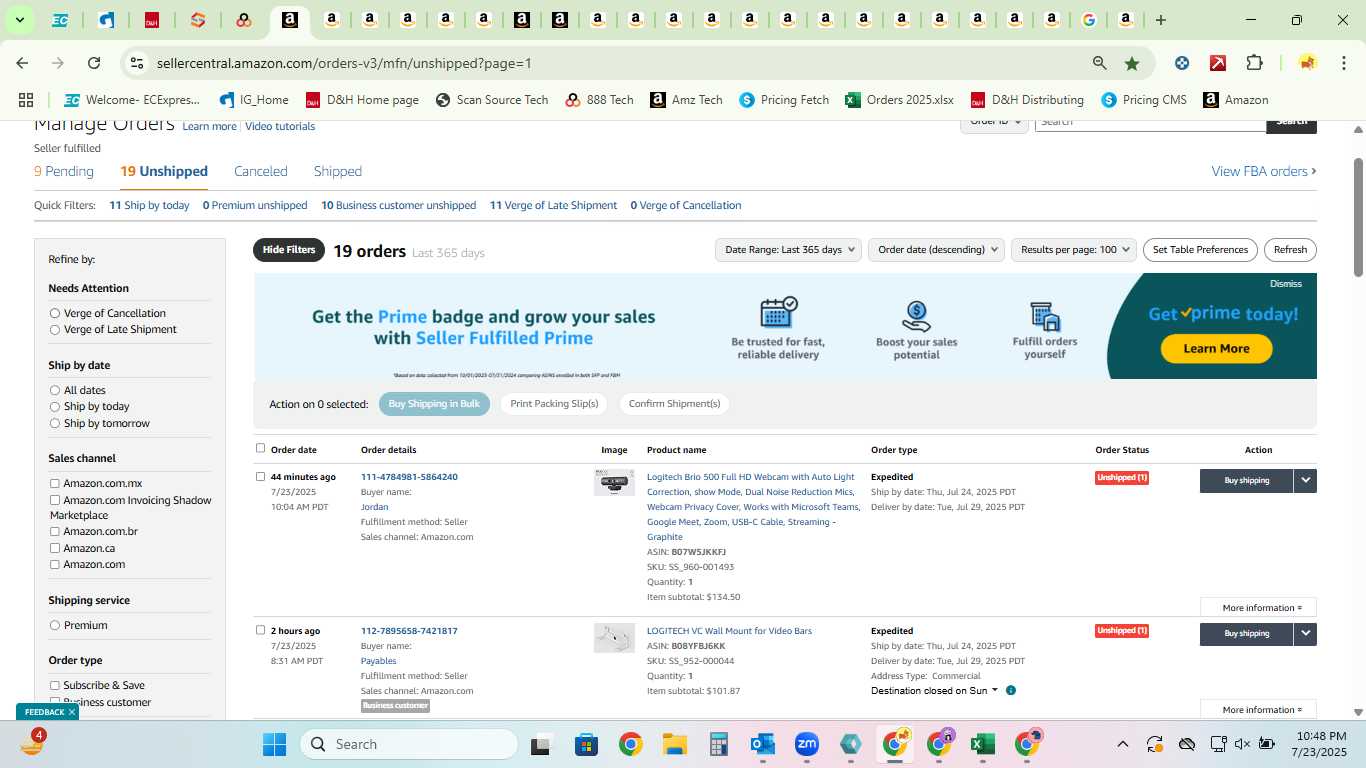Click info icon beside Destination closed on Sun
This screenshot has height=768, width=1366.
pos(1011,691)
